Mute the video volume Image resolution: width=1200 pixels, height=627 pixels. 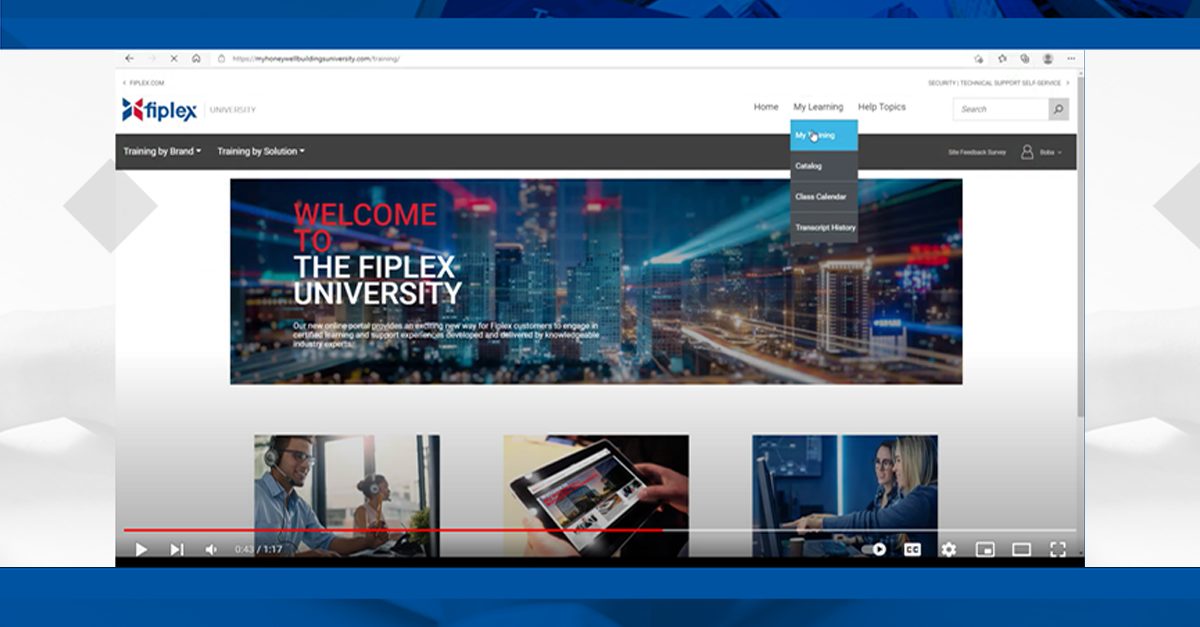[x=211, y=549]
